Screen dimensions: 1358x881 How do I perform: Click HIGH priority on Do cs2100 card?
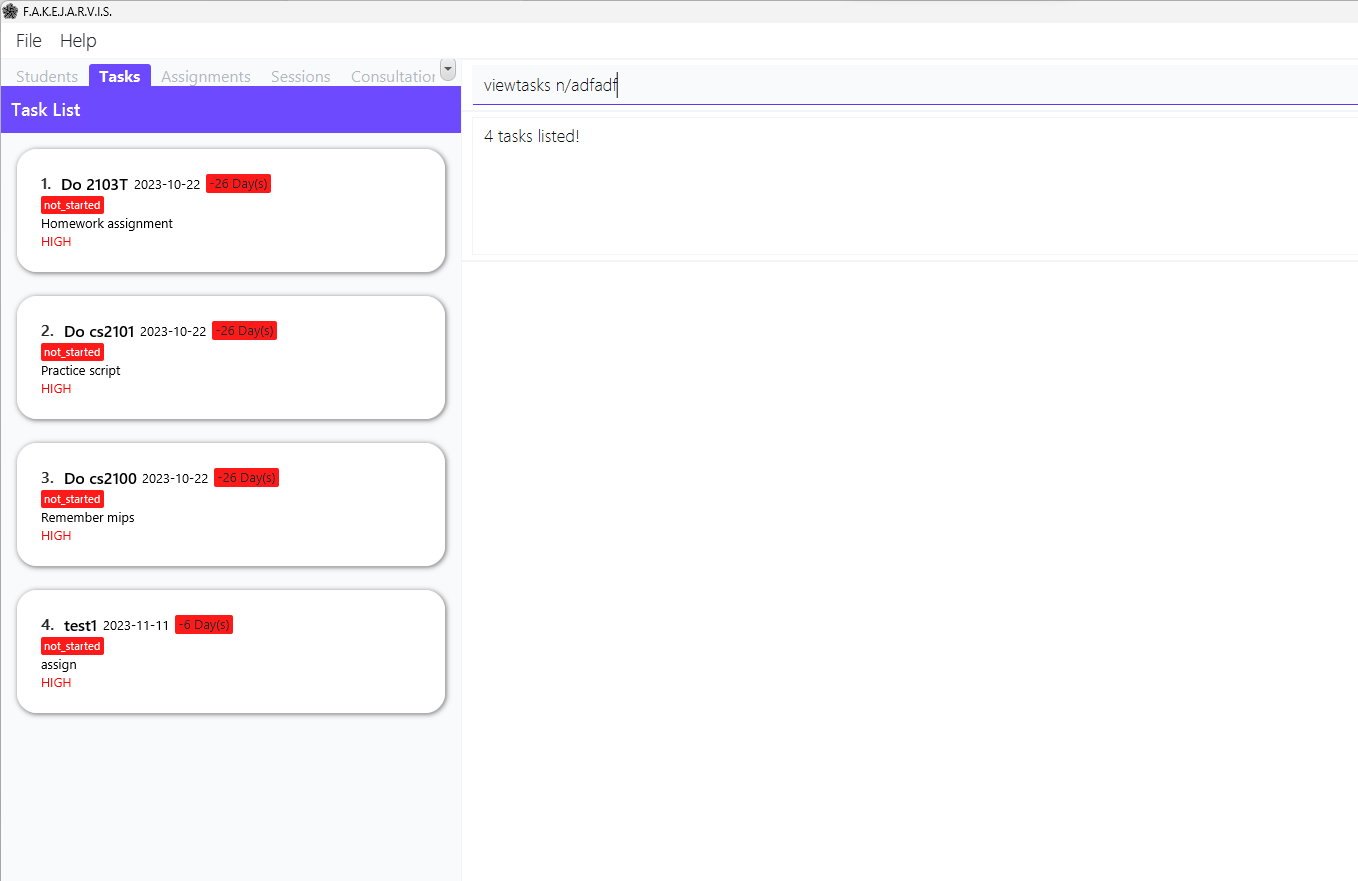[x=56, y=536]
